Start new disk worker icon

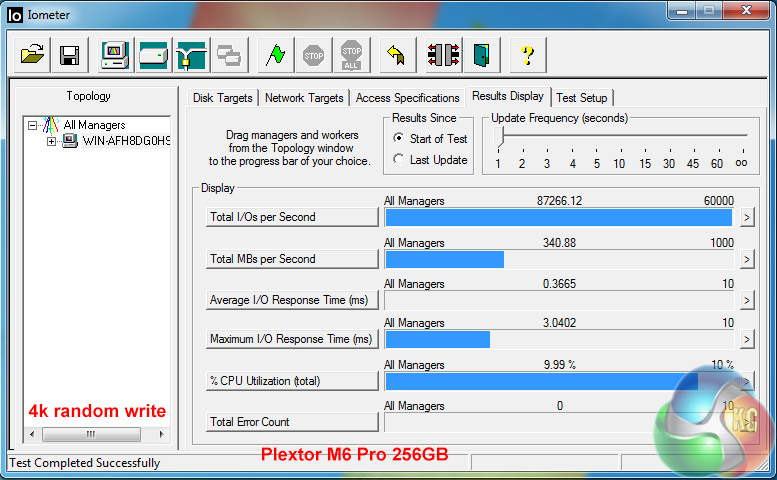[x=154, y=55]
